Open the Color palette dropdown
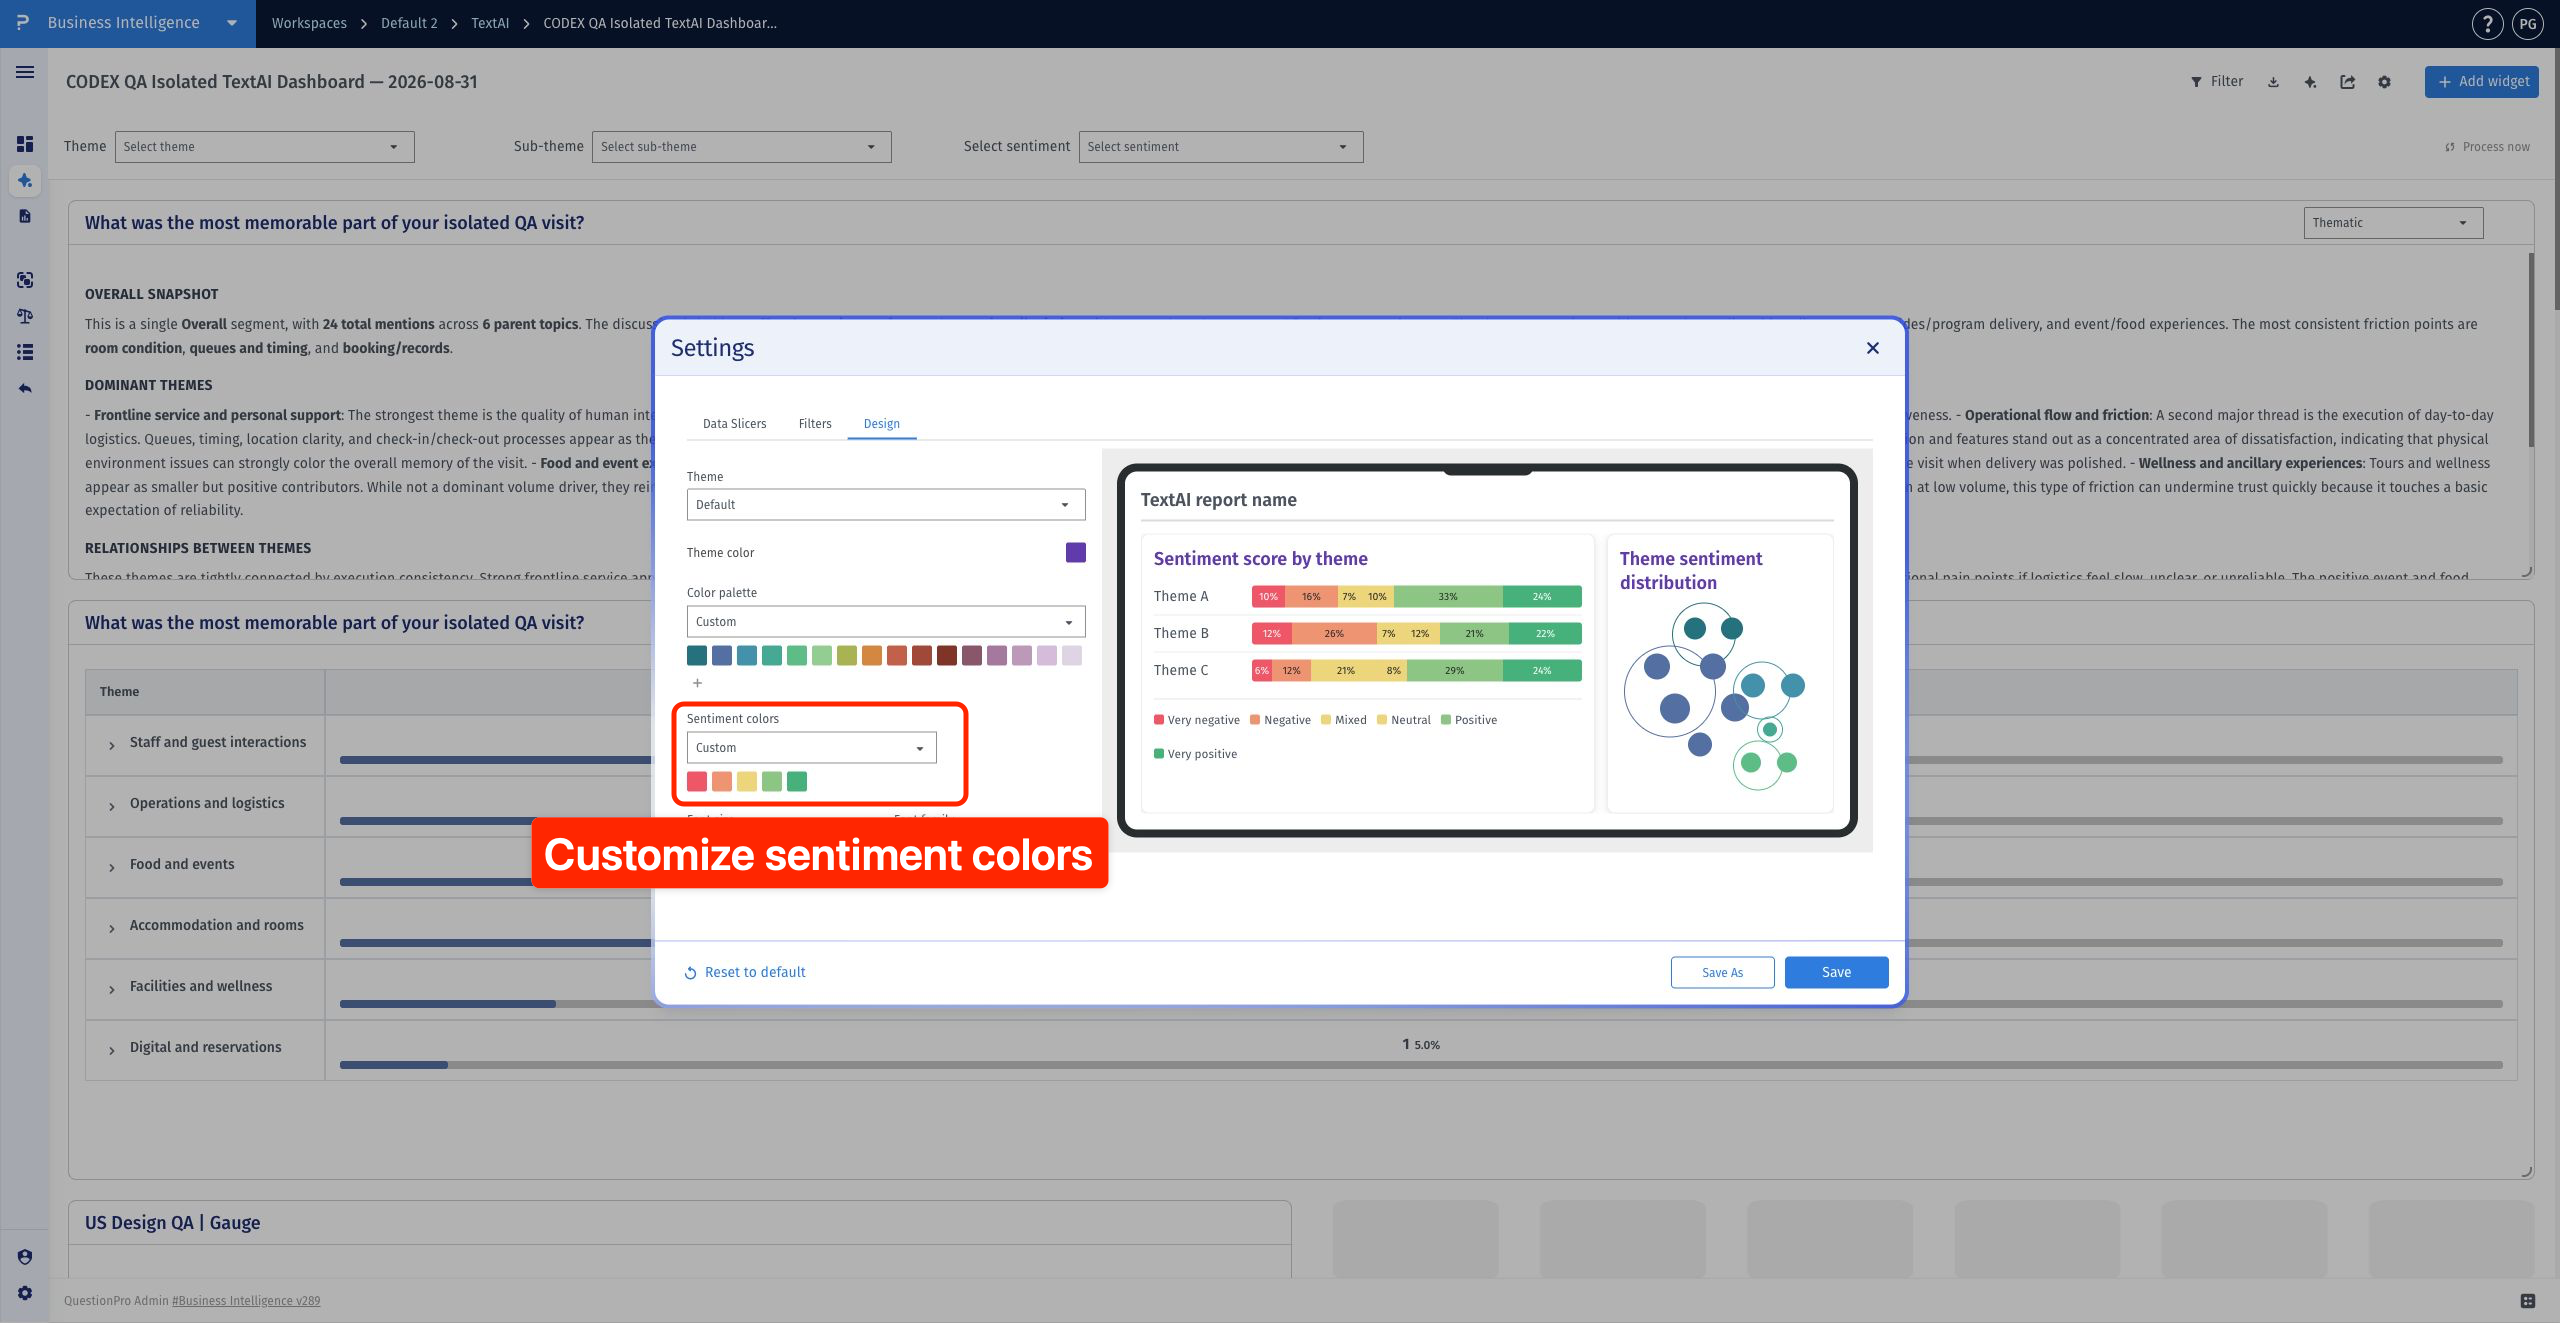Viewport: 2560px width, 1323px height. coord(885,622)
